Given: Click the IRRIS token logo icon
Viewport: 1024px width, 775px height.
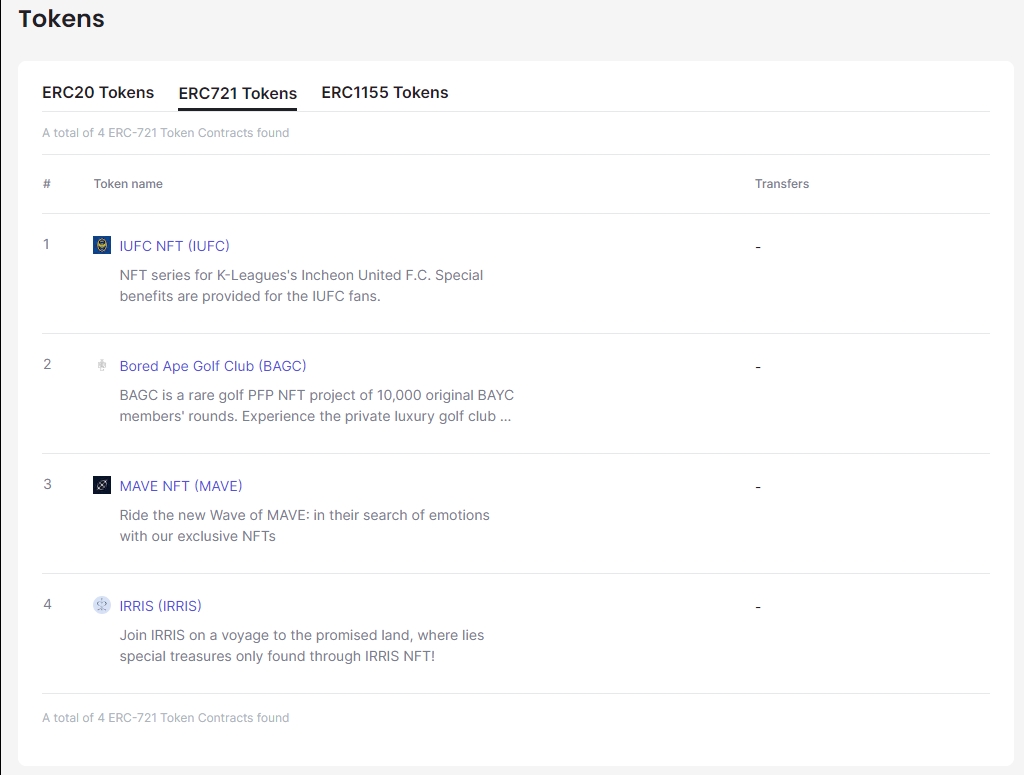Looking at the screenshot, I should (x=101, y=605).
